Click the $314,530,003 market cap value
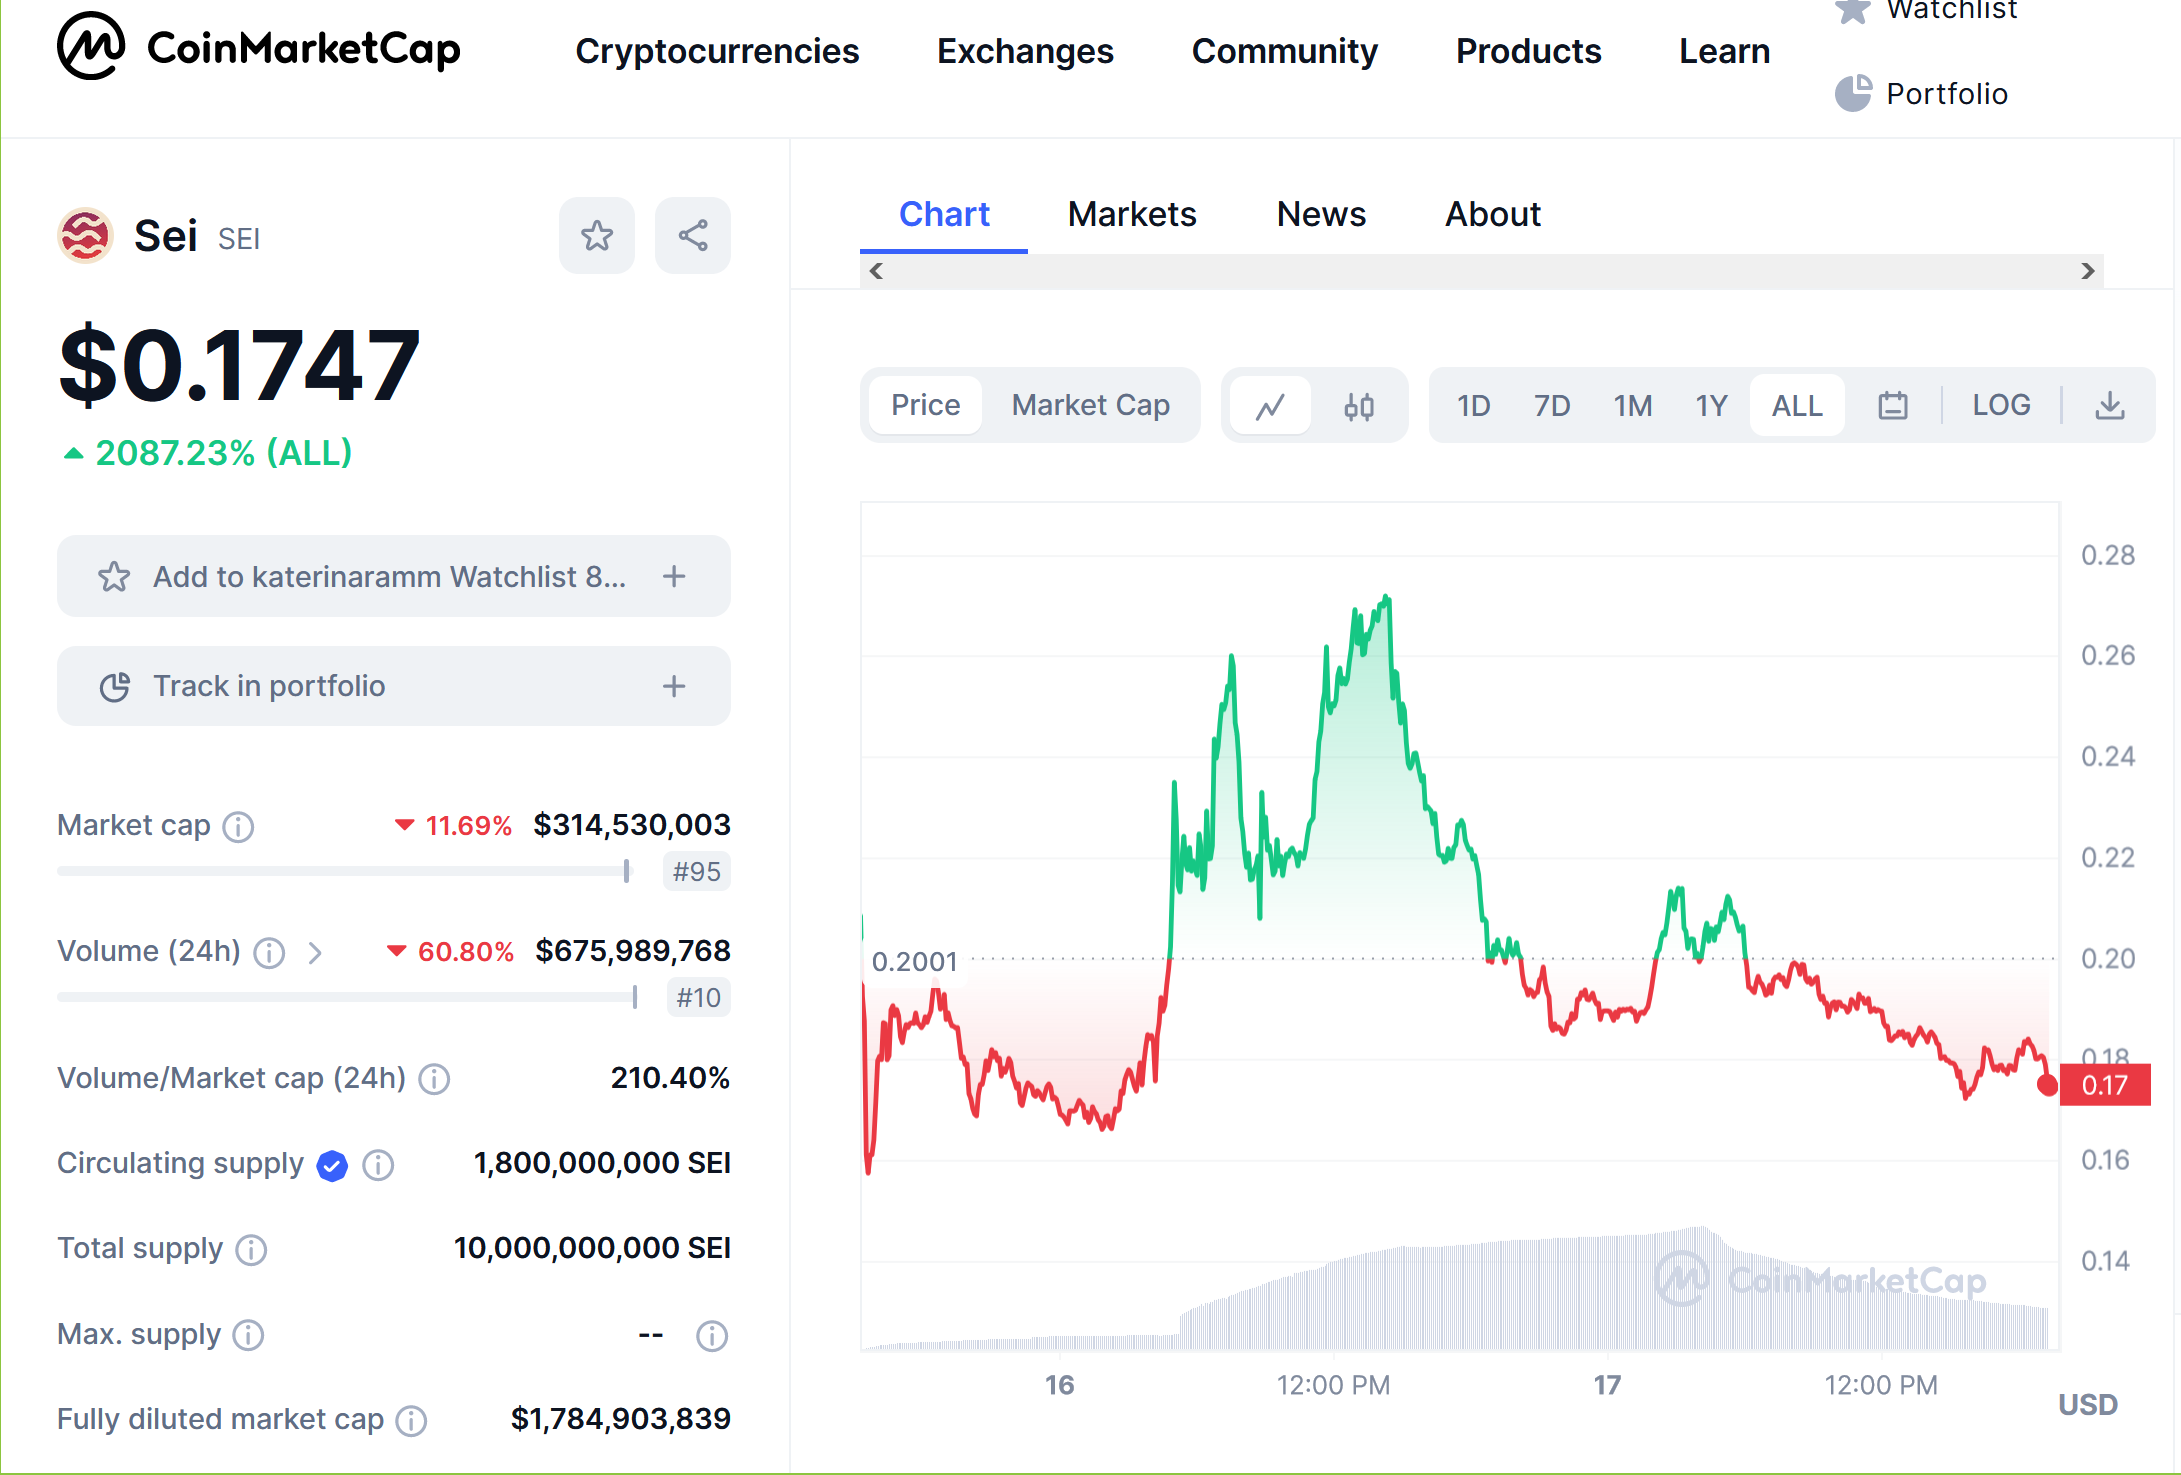2181x1475 pixels. (632, 825)
